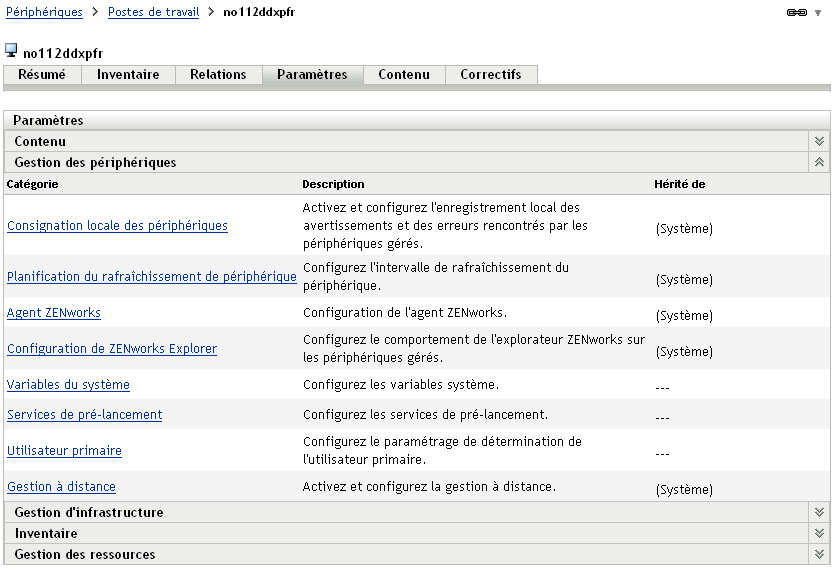Open Consignation locale des périphériques link

point(117,226)
